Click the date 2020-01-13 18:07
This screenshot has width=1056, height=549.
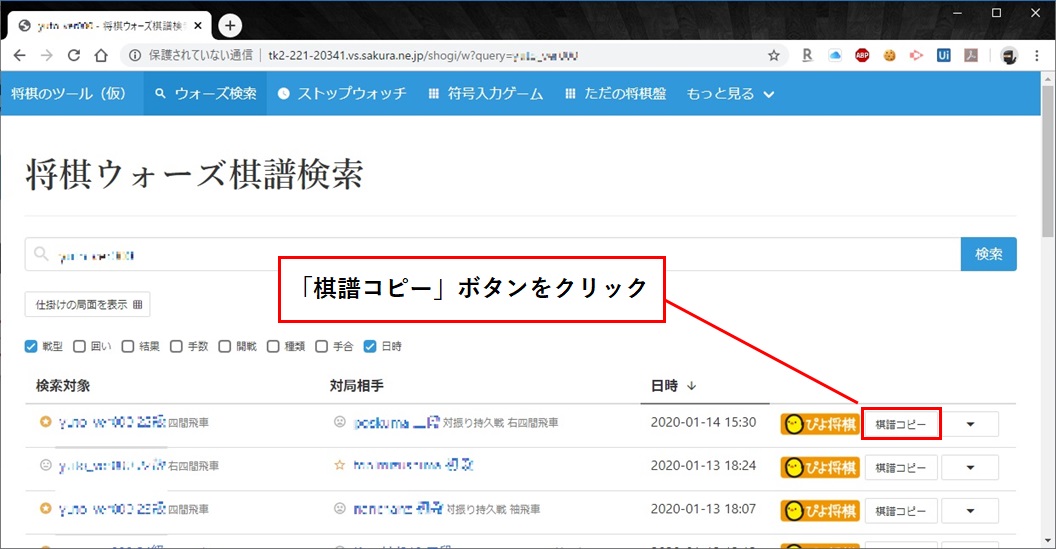[x=703, y=509]
